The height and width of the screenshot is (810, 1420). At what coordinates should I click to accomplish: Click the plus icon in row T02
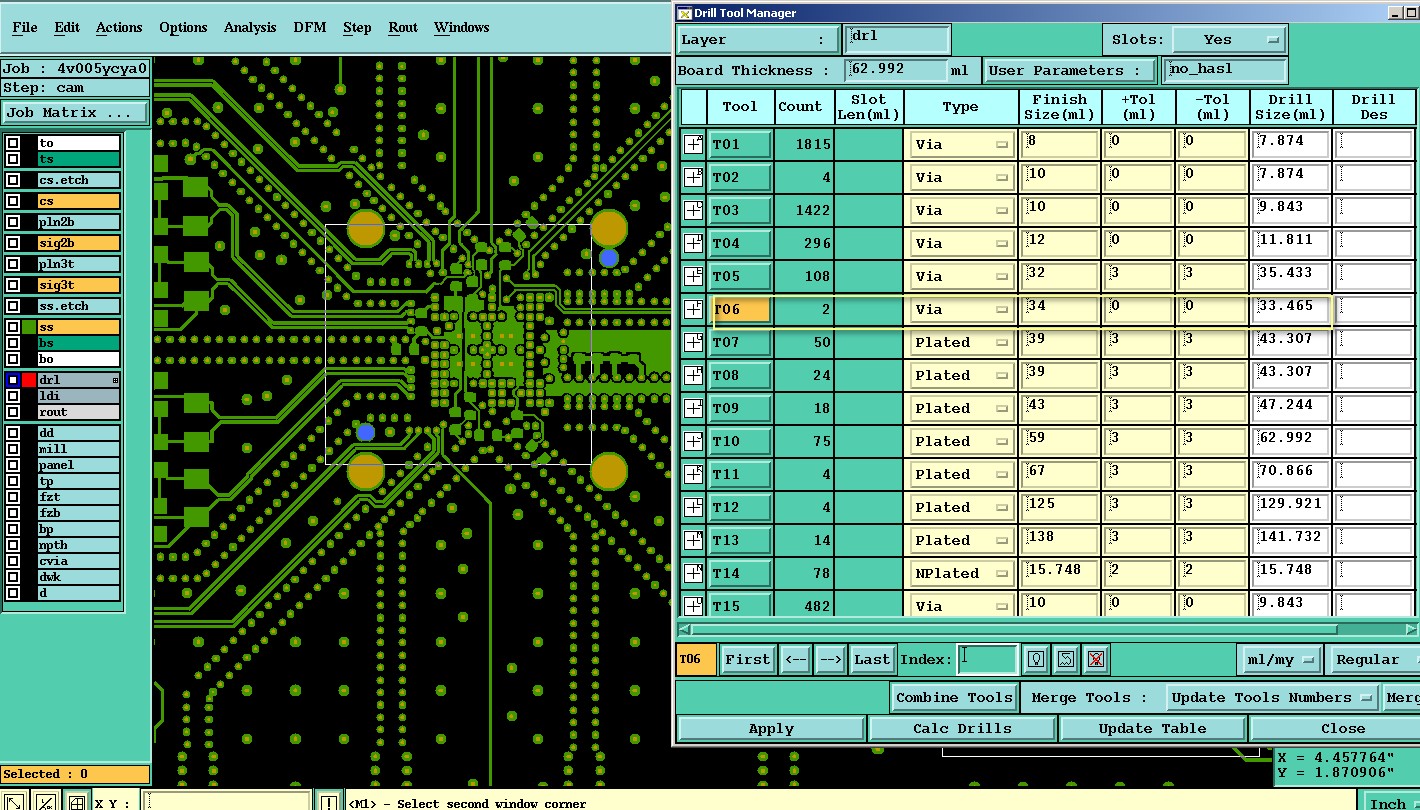(693, 177)
